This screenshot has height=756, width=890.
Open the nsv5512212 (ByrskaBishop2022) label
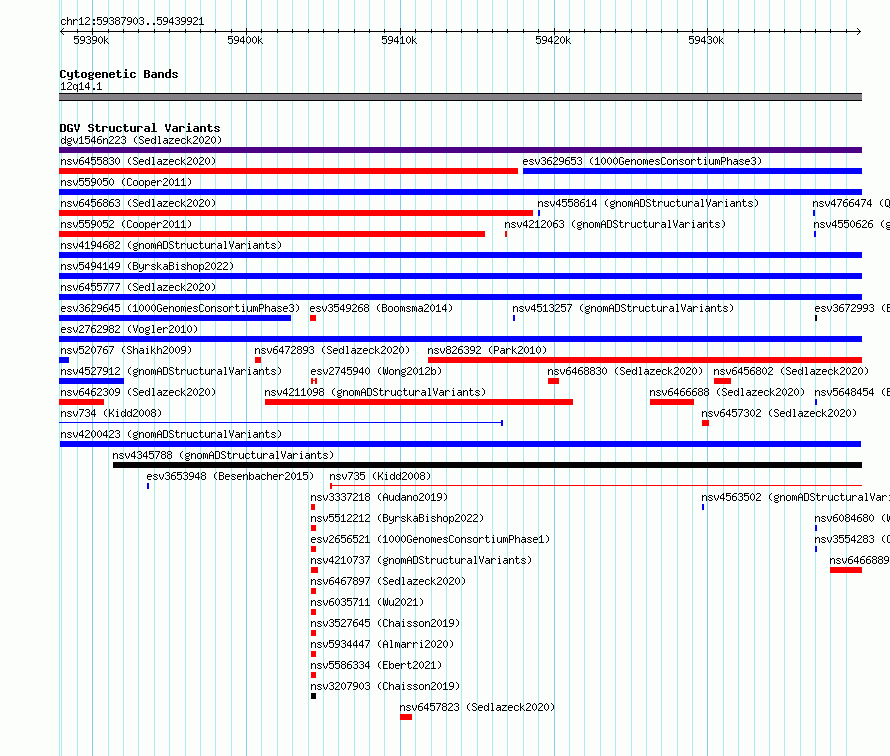click(x=397, y=518)
